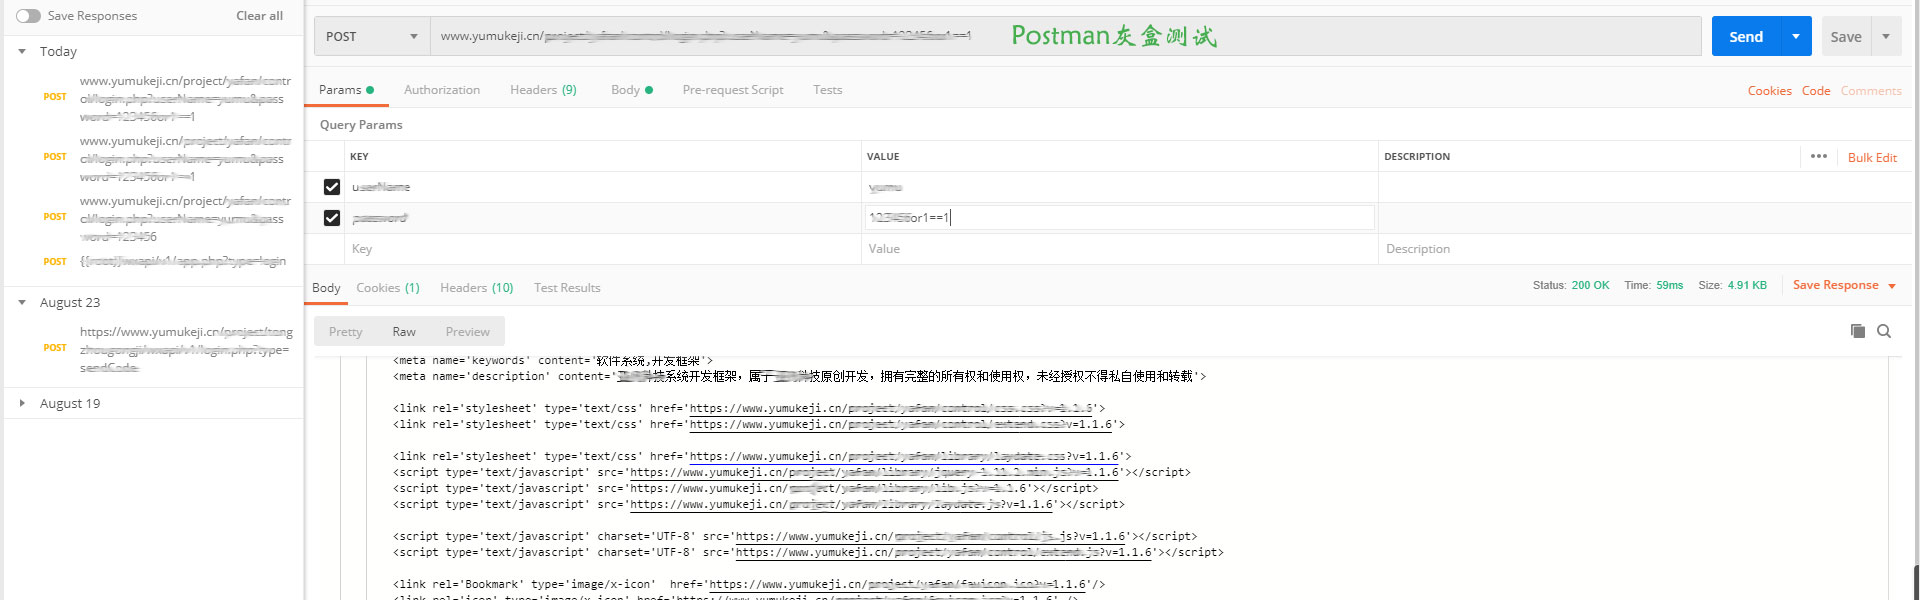
Task: Click the search icon in response
Action: [1884, 331]
